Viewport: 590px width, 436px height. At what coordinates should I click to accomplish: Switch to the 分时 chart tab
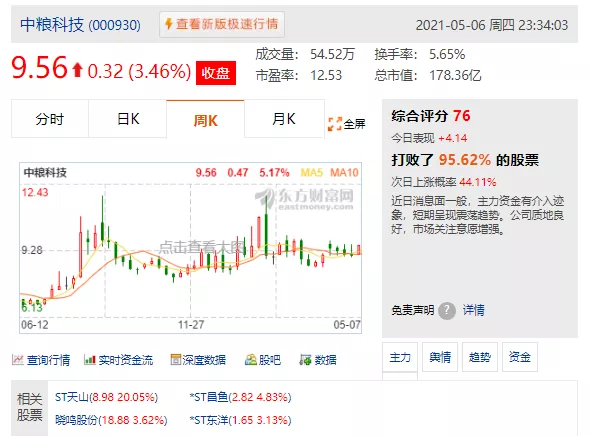[x=50, y=119]
